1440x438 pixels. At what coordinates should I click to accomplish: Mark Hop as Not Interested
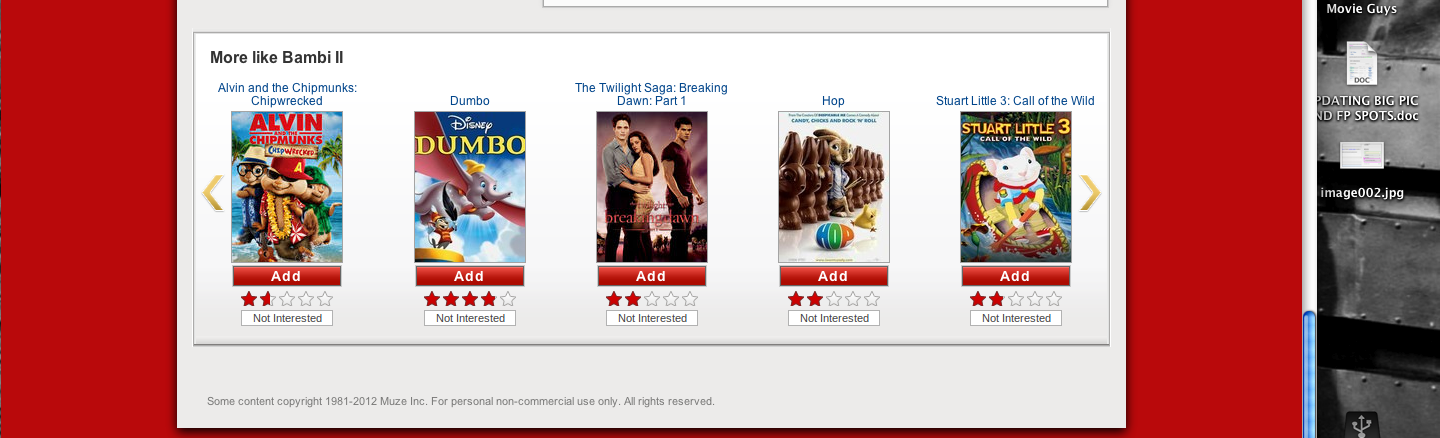pyautogui.click(x=834, y=318)
